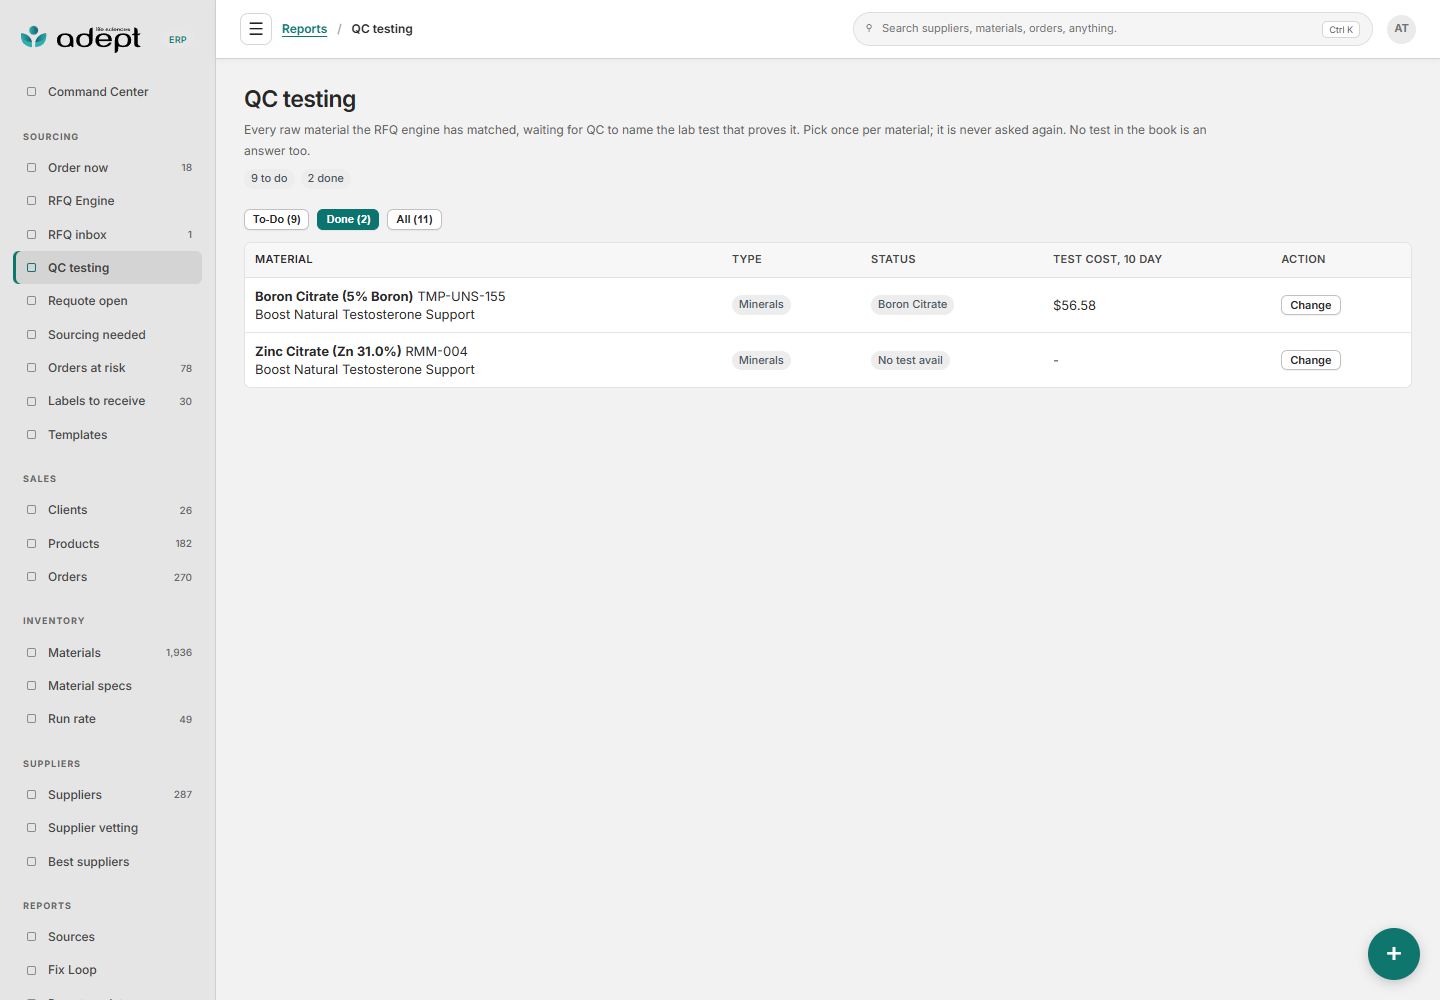Image resolution: width=1440 pixels, height=1000 pixels.
Task: Select the Done (2) tab
Action: pyautogui.click(x=348, y=220)
